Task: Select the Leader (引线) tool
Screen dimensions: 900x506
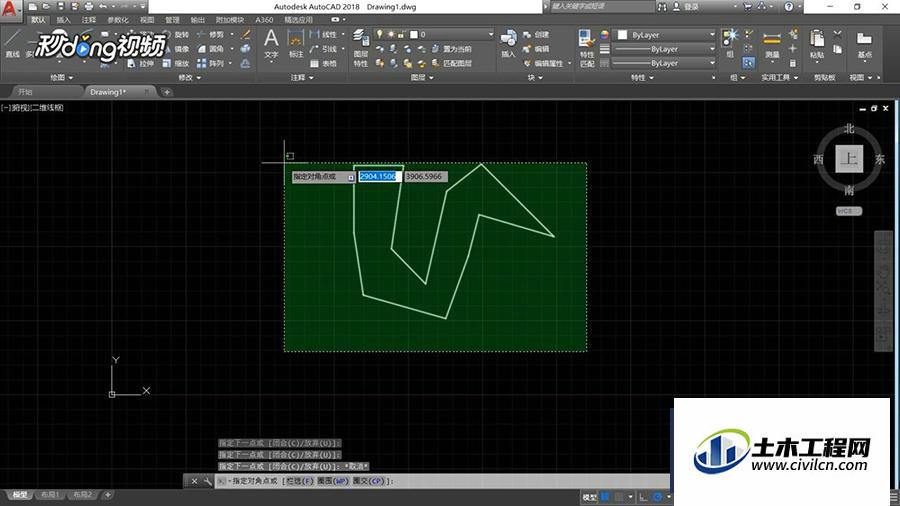Action: 323,49
